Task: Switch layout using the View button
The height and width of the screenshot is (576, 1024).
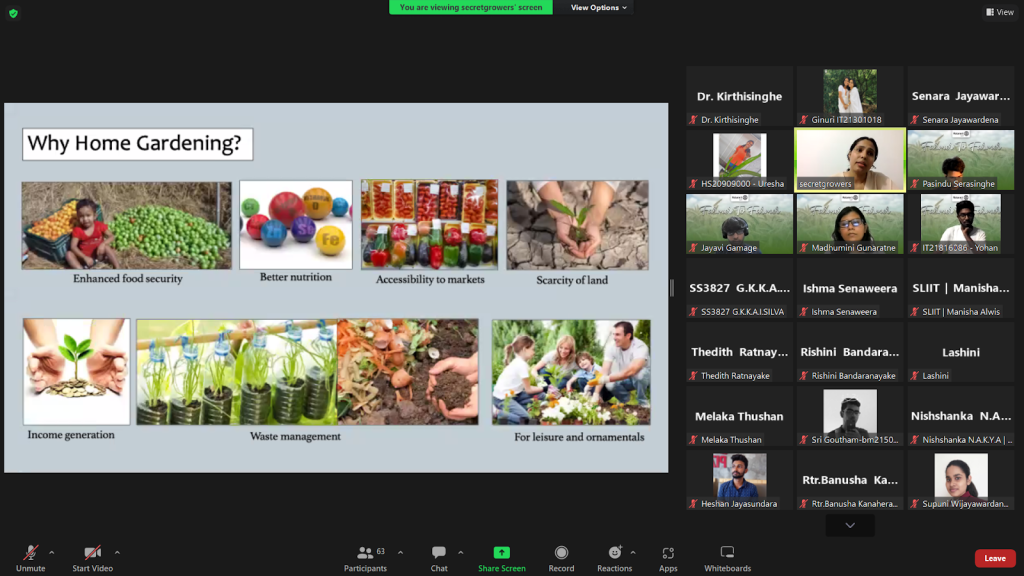Action: pyautogui.click(x=999, y=12)
